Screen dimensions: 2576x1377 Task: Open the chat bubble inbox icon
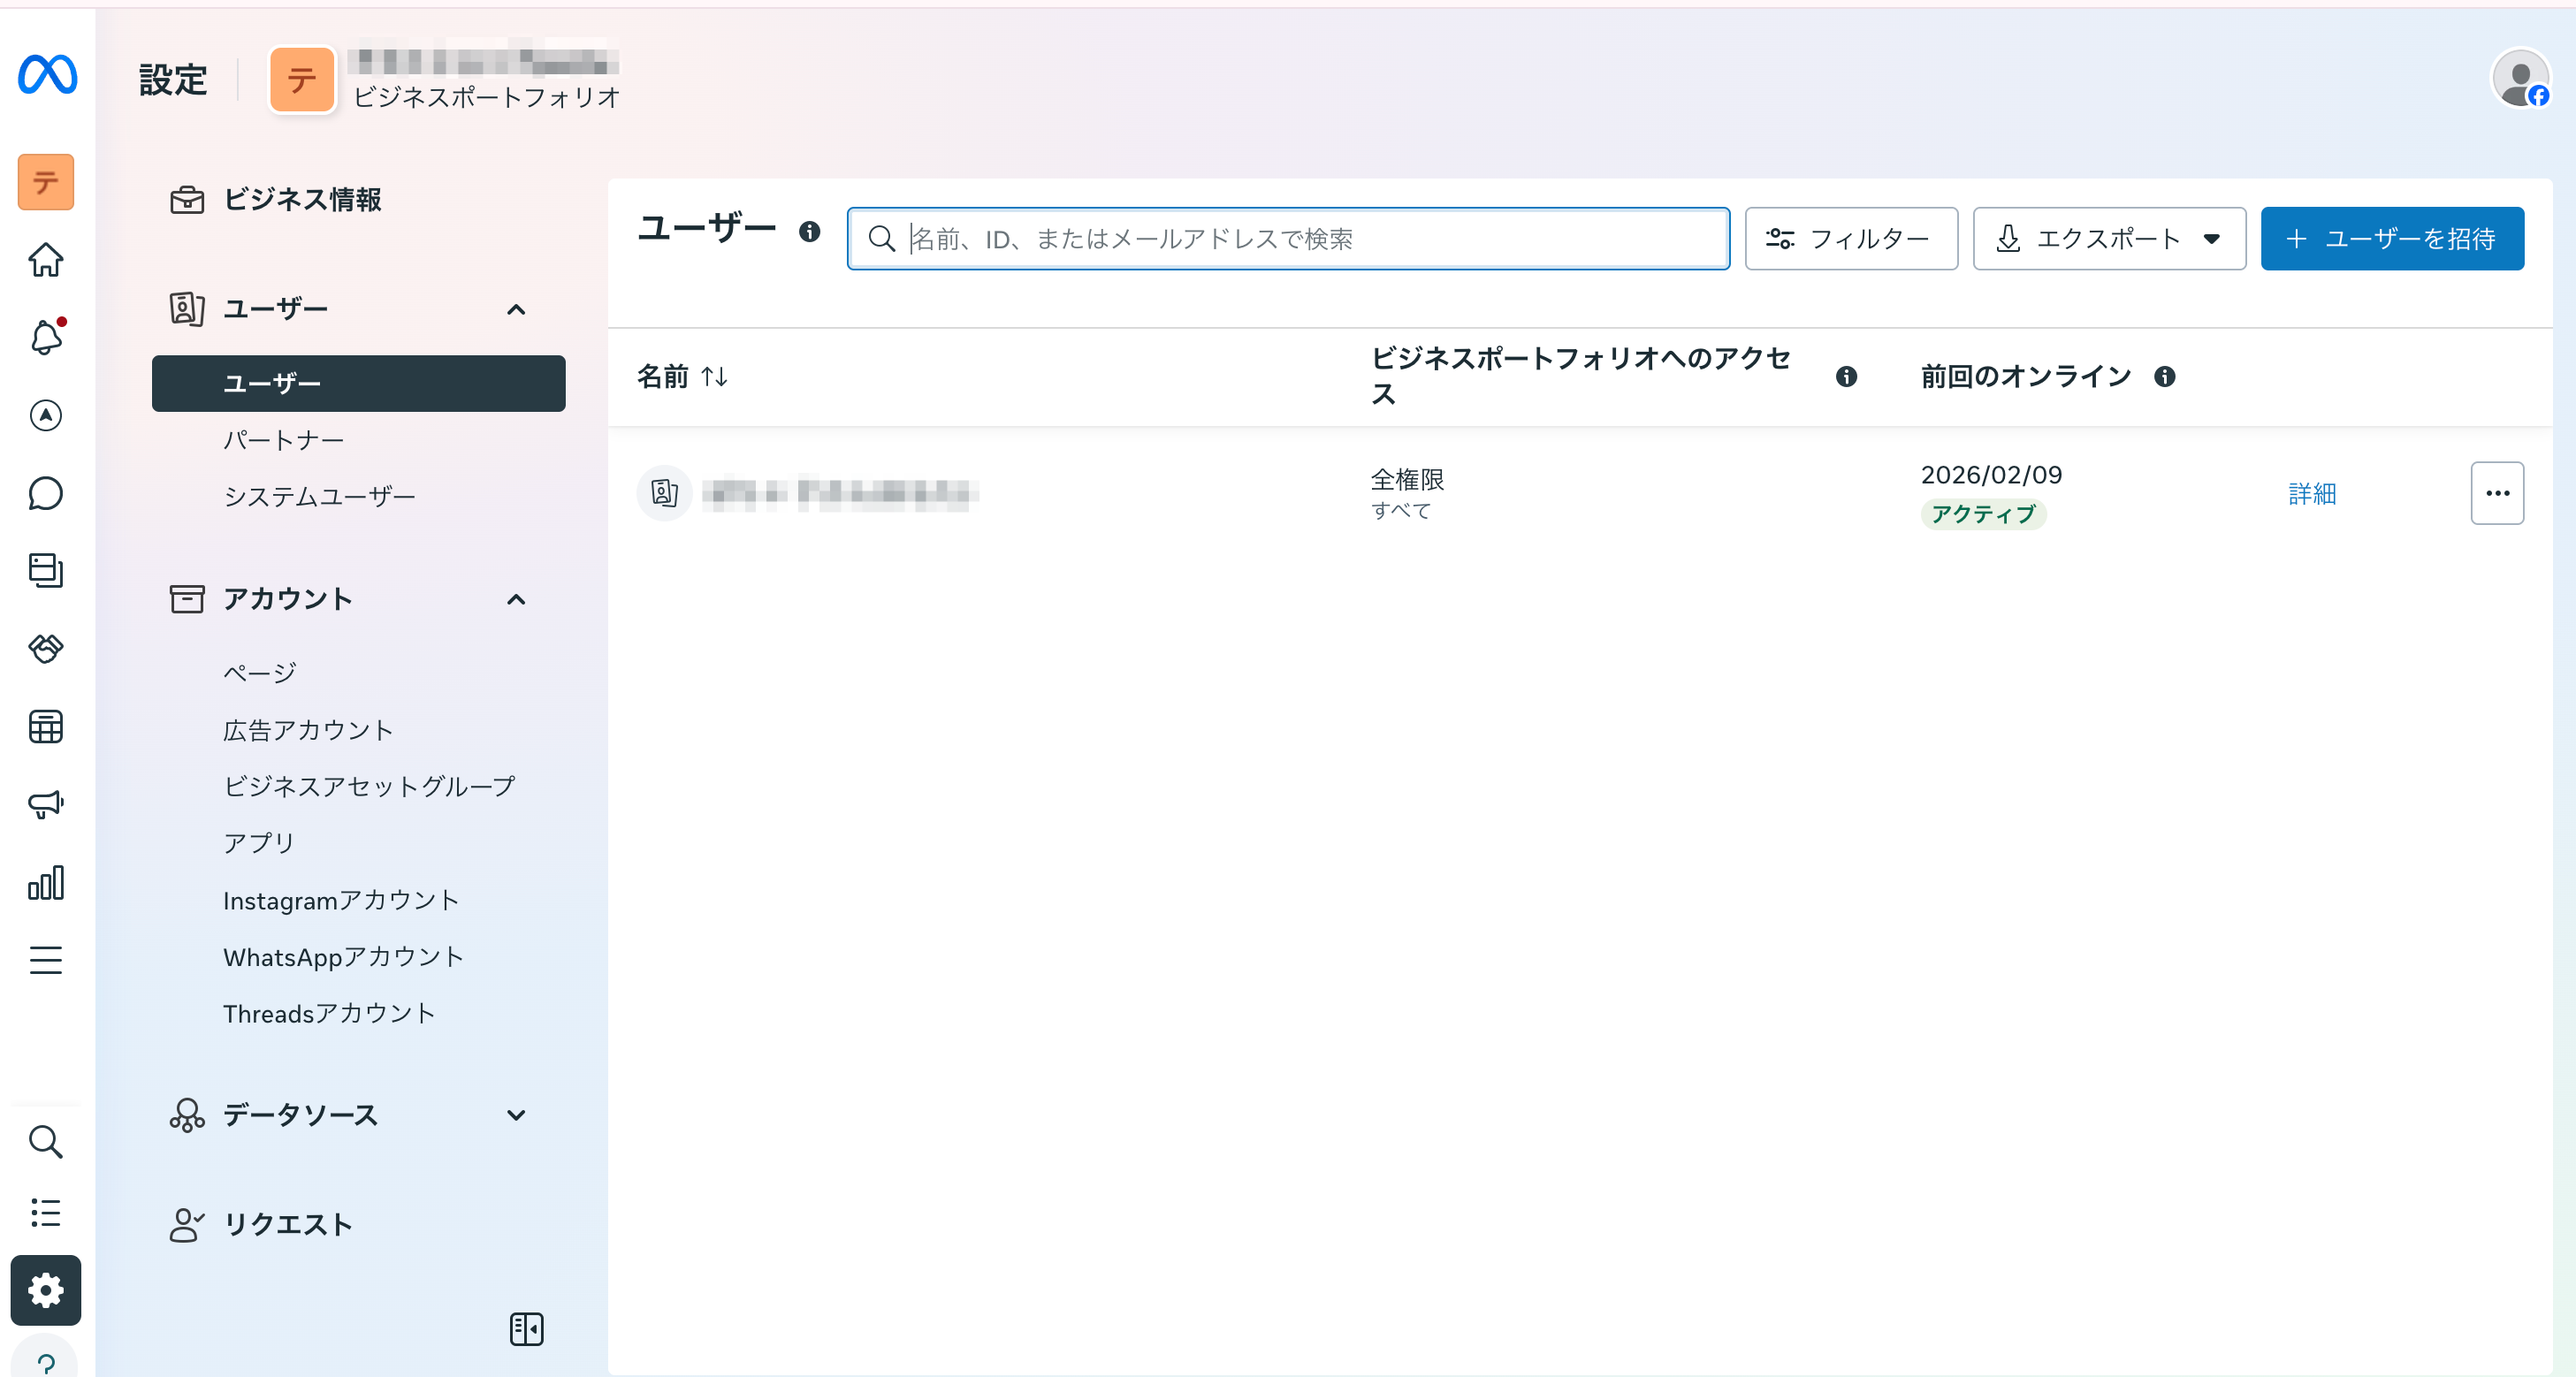(46, 493)
